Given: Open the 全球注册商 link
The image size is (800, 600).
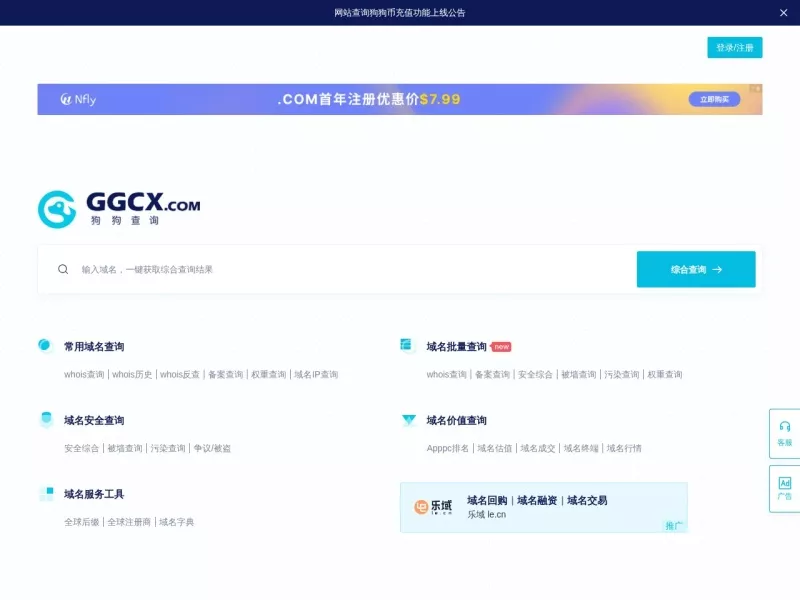Looking at the screenshot, I should [129, 522].
